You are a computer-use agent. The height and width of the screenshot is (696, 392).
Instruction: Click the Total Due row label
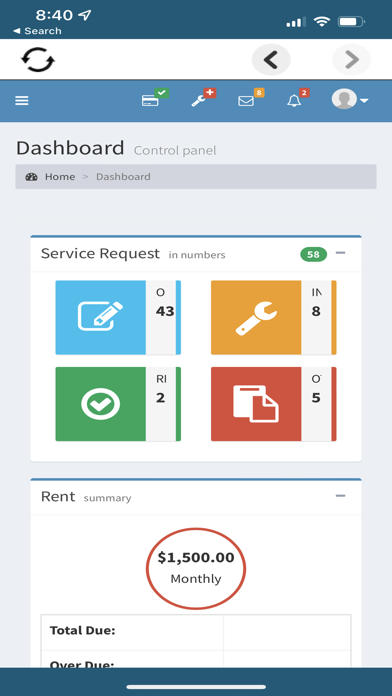(x=83, y=630)
